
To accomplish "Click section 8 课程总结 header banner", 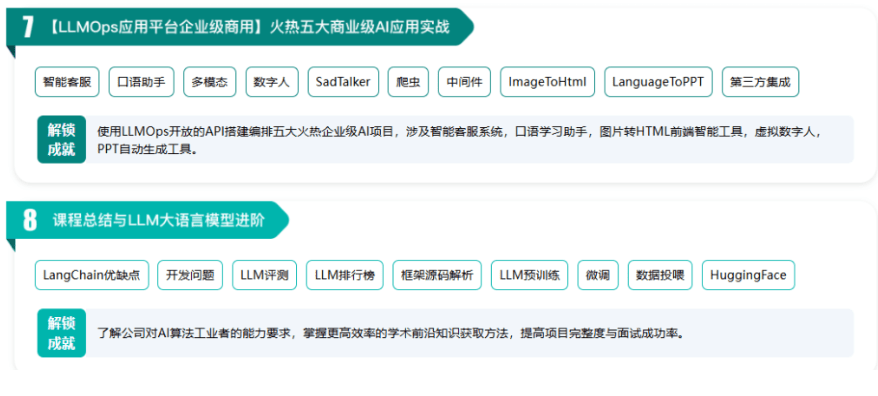I will pos(148,220).
